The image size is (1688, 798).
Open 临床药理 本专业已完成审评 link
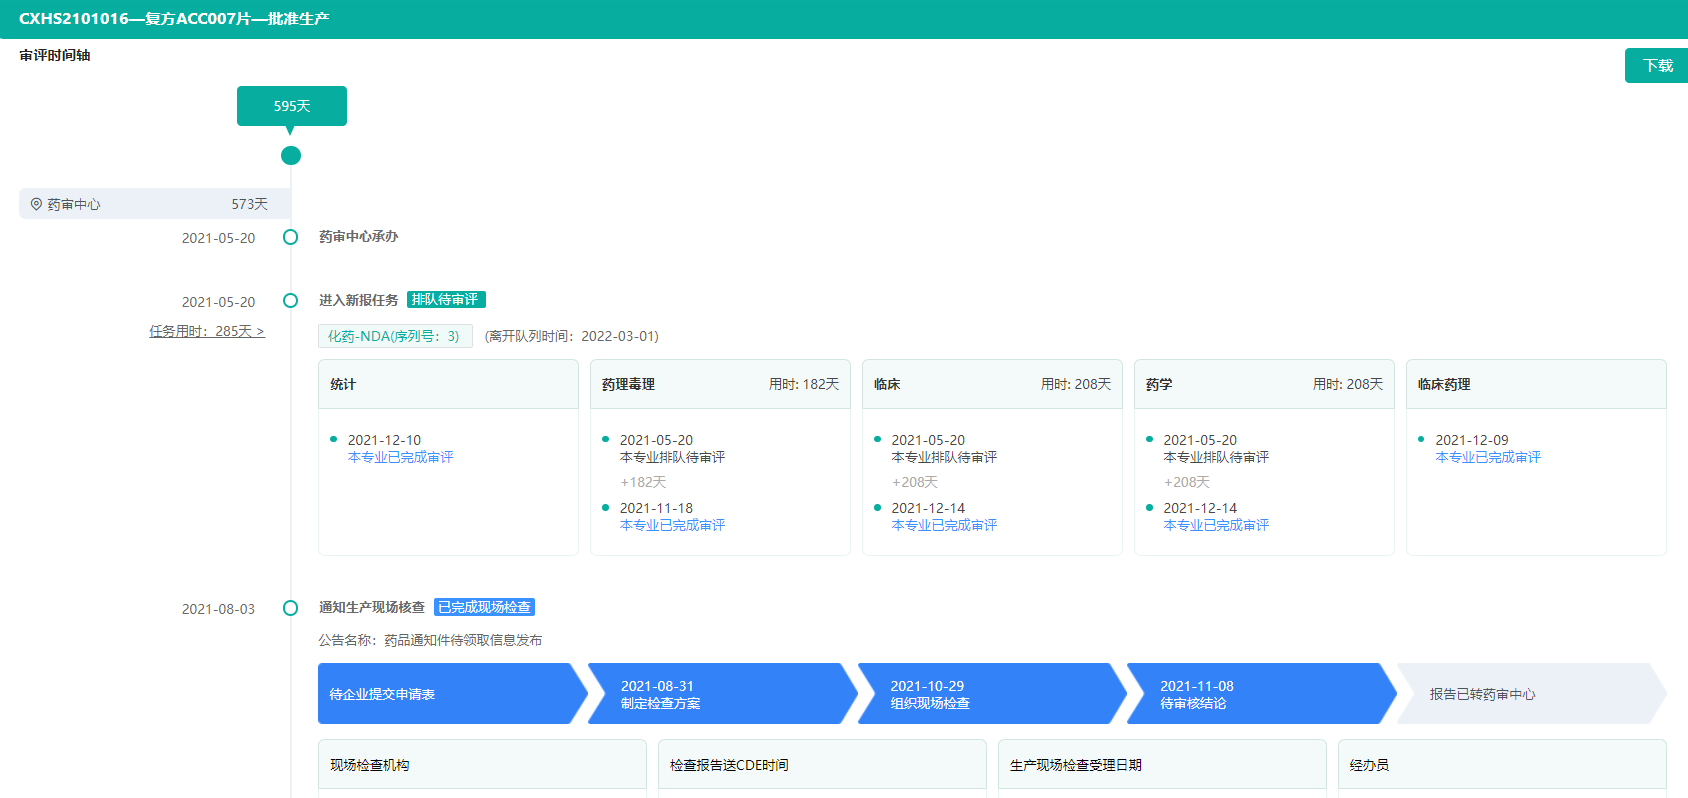1488,457
